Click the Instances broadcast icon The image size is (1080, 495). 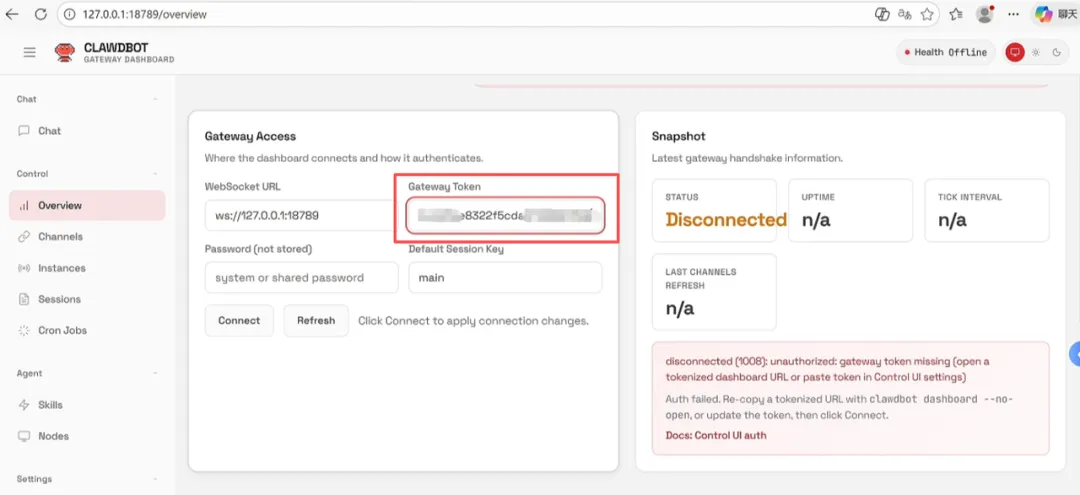tap(24, 268)
